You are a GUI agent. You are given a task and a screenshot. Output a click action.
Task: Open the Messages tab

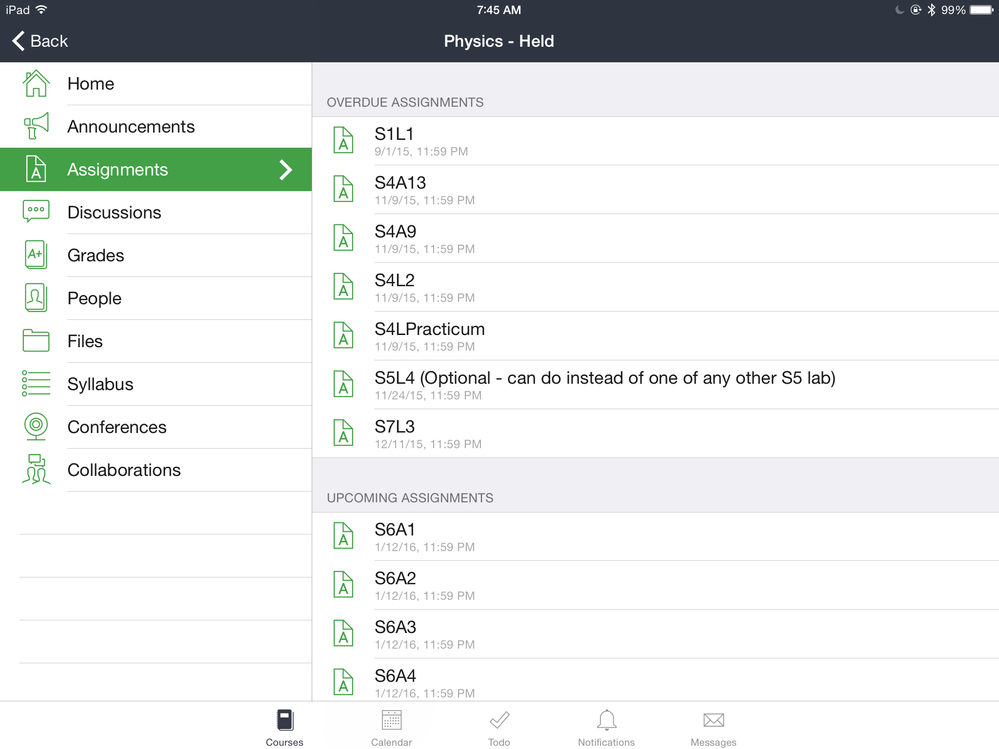pos(713,728)
